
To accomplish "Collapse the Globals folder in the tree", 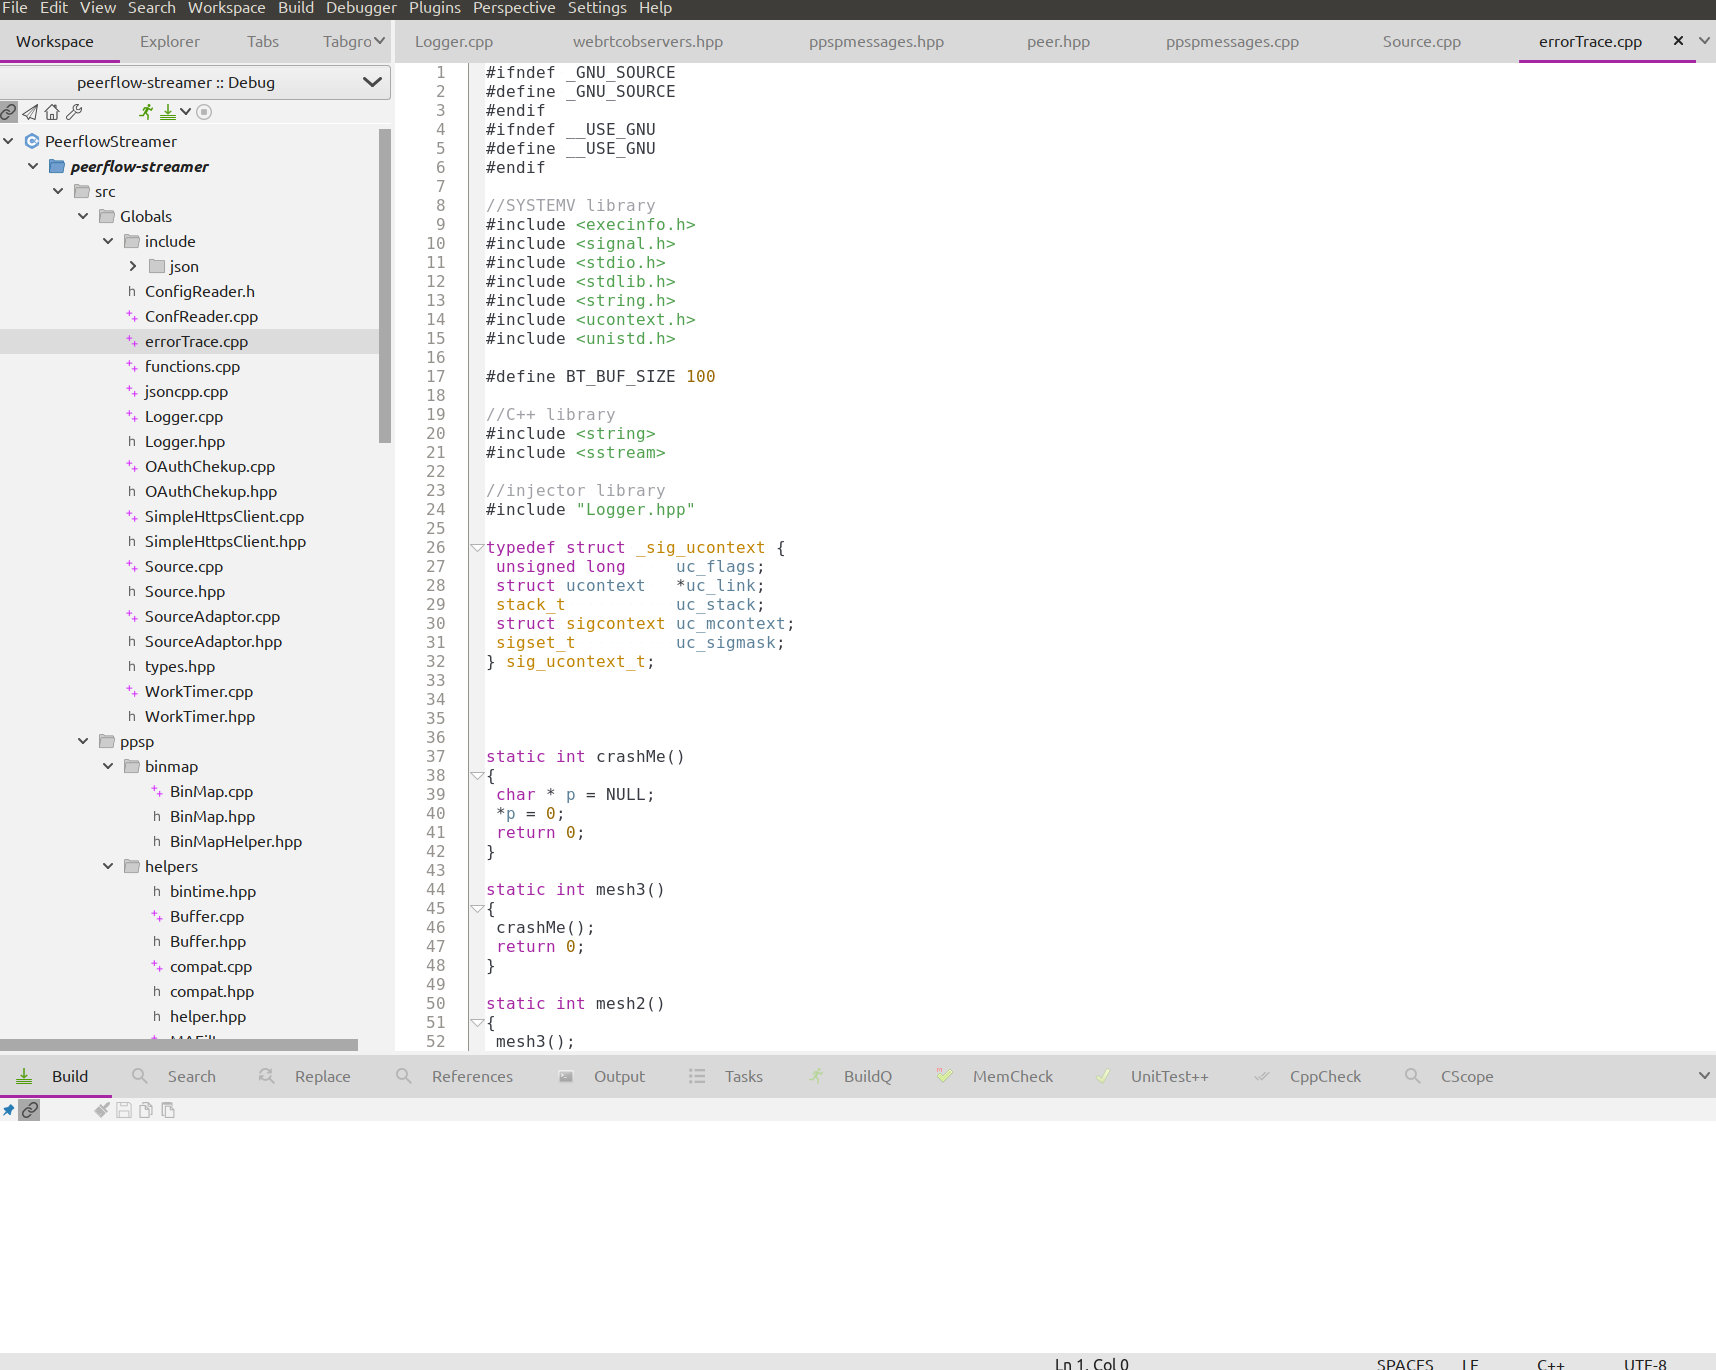I will (x=83, y=216).
